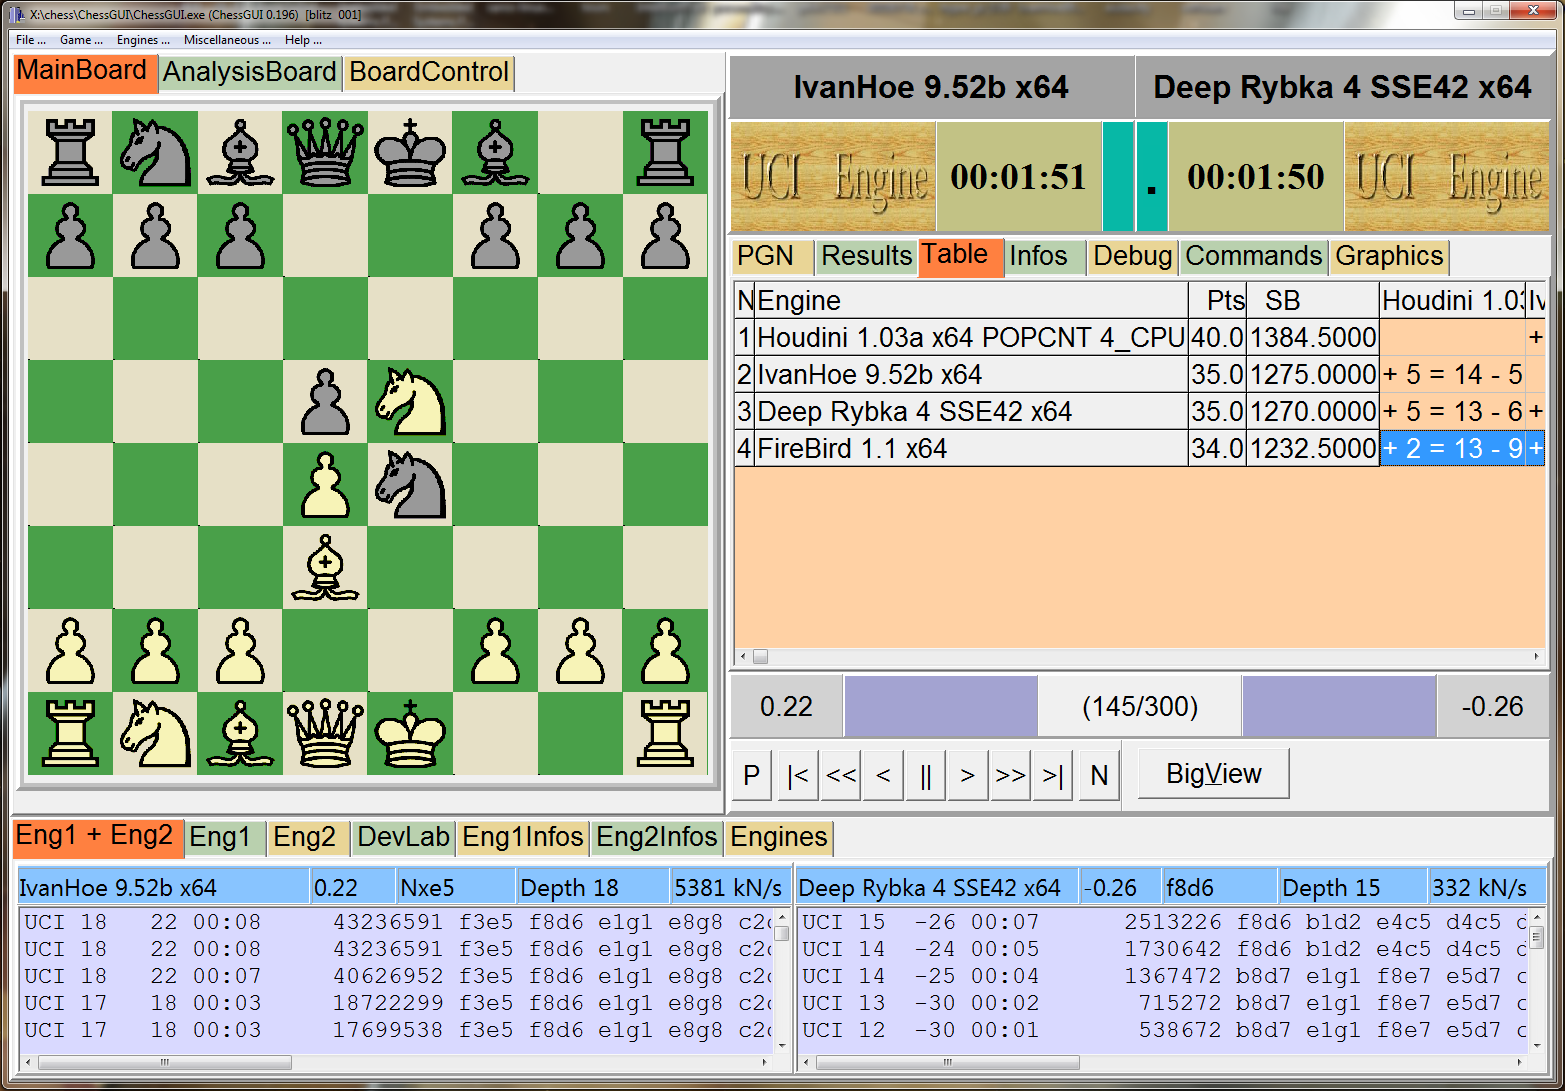
Task: Open the DevLab tab
Action: tap(404, 838)
